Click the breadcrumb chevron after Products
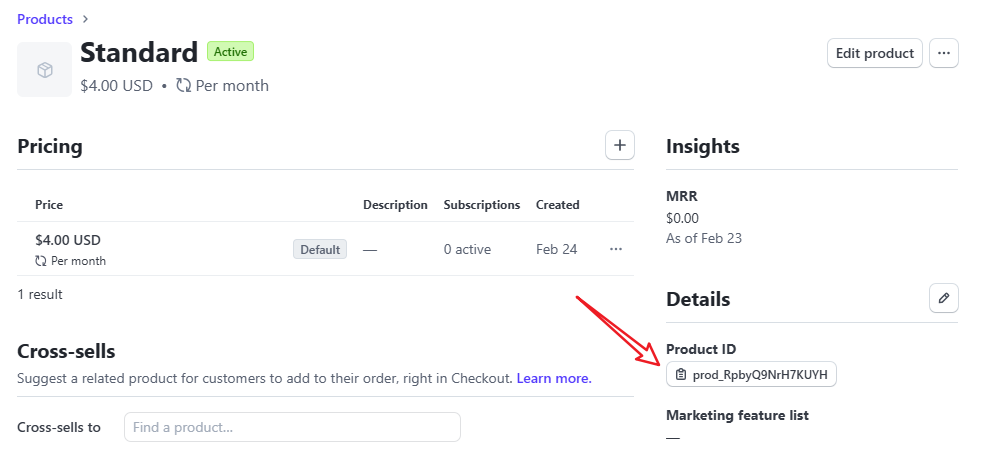Viewport: 986px width, 457px height. [86, 19]
